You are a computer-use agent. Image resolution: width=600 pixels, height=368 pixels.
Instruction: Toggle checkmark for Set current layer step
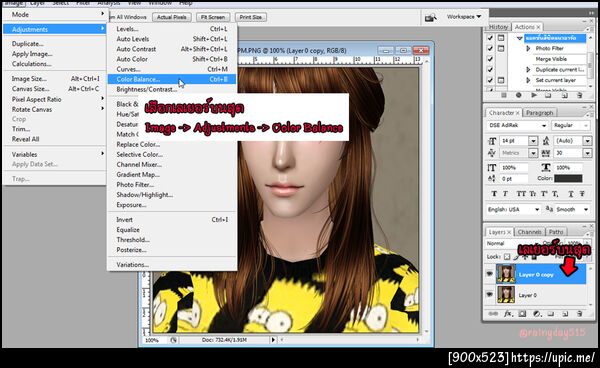(x=490, y=80)
